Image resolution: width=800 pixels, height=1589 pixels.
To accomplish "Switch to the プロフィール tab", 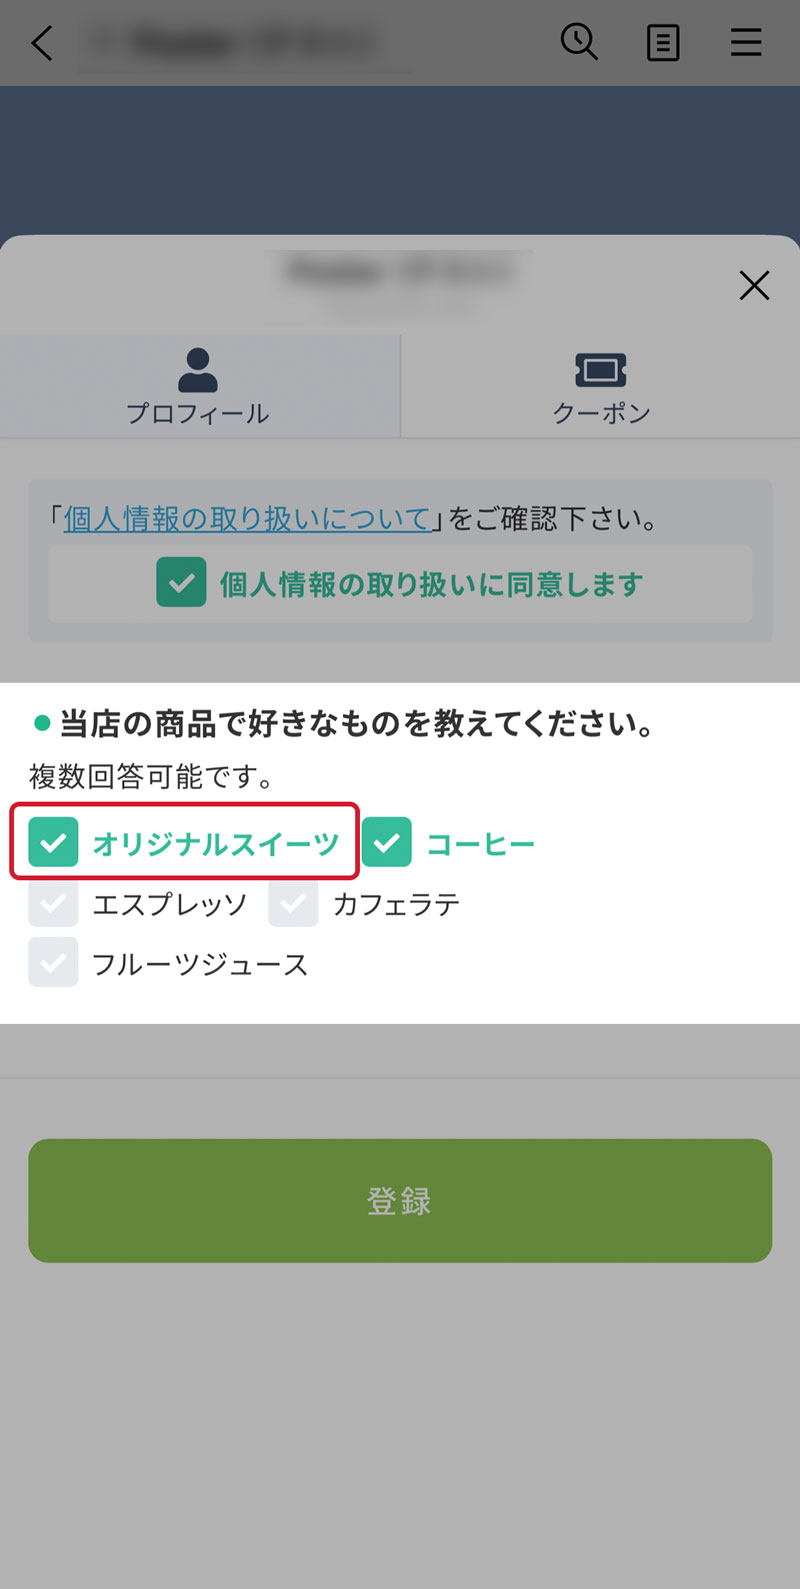I will pos(198,413).
